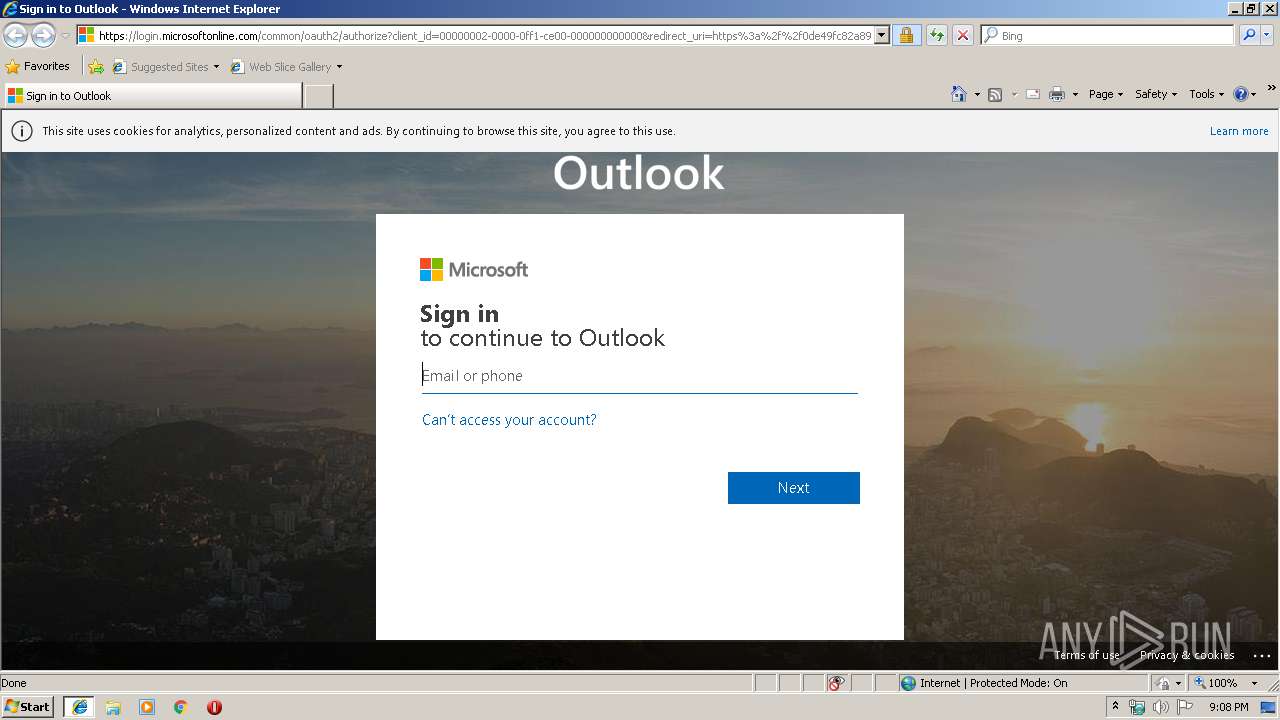Expand the Home button dropdown arrow

977,95
